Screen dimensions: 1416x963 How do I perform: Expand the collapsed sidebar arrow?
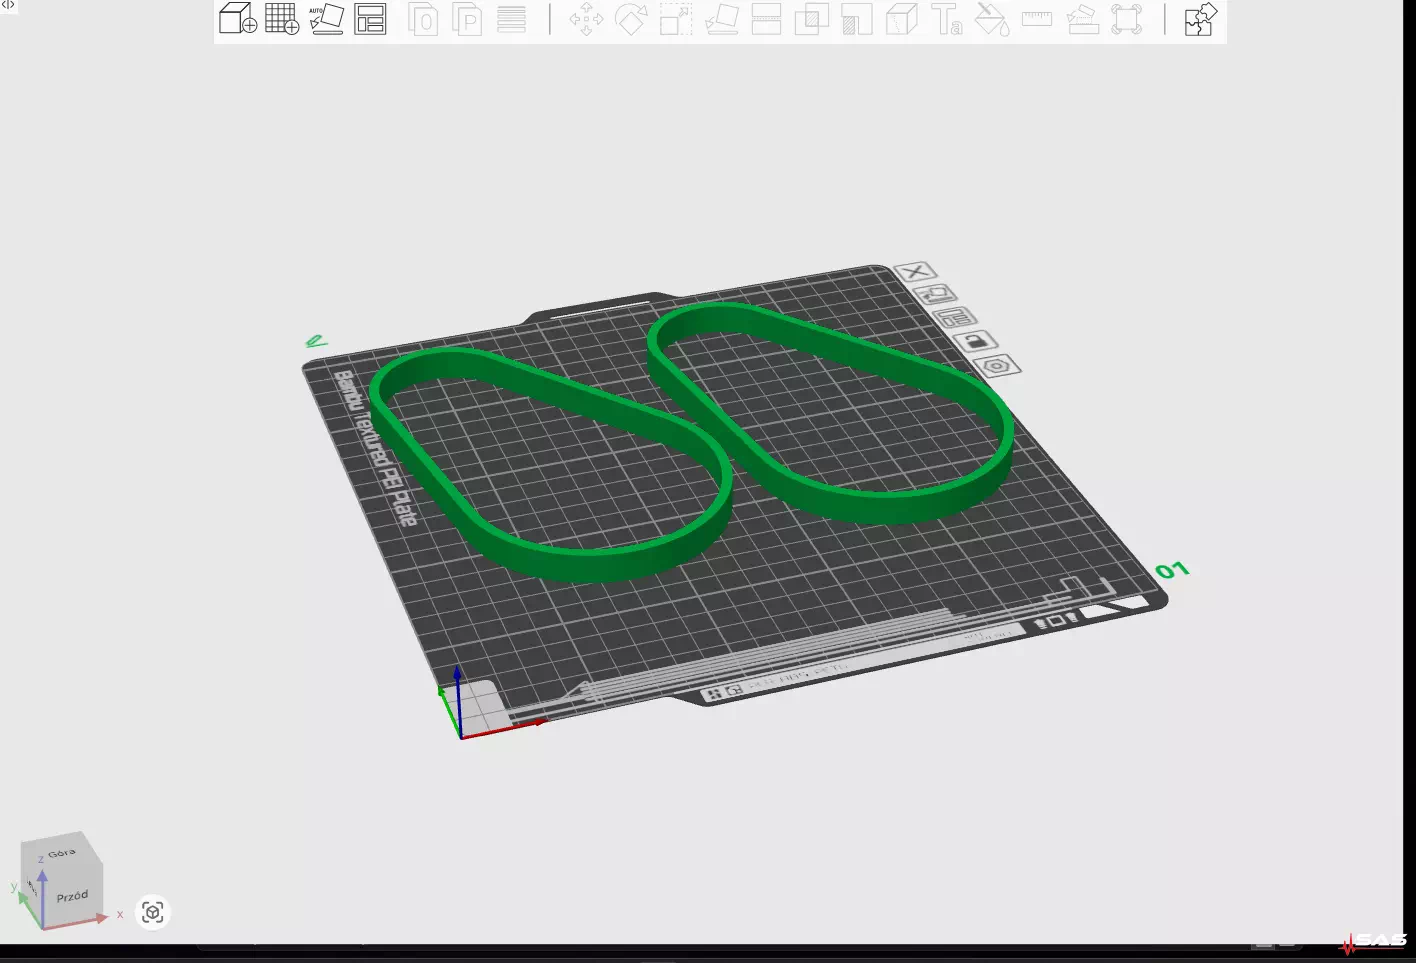pos(8,6)
